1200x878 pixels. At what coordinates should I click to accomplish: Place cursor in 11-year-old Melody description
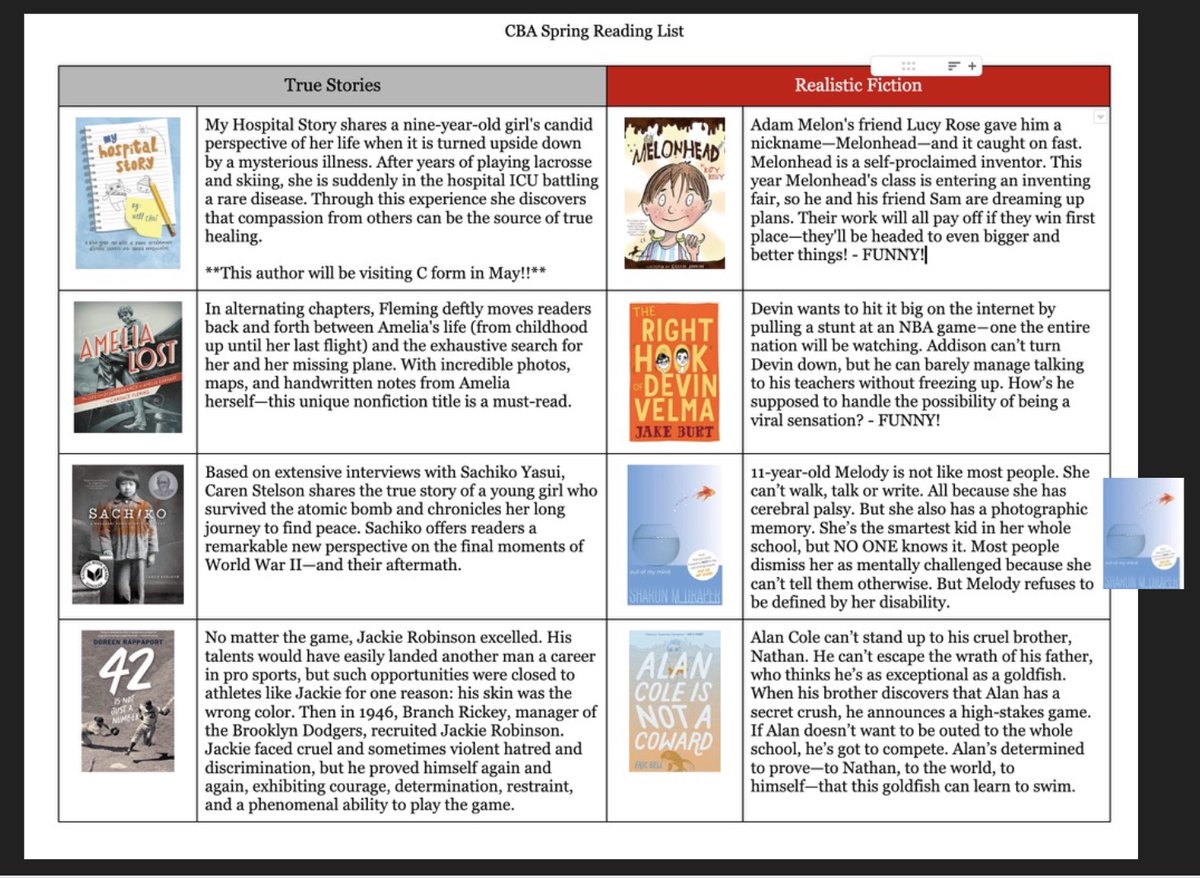(x=921, y=537)
